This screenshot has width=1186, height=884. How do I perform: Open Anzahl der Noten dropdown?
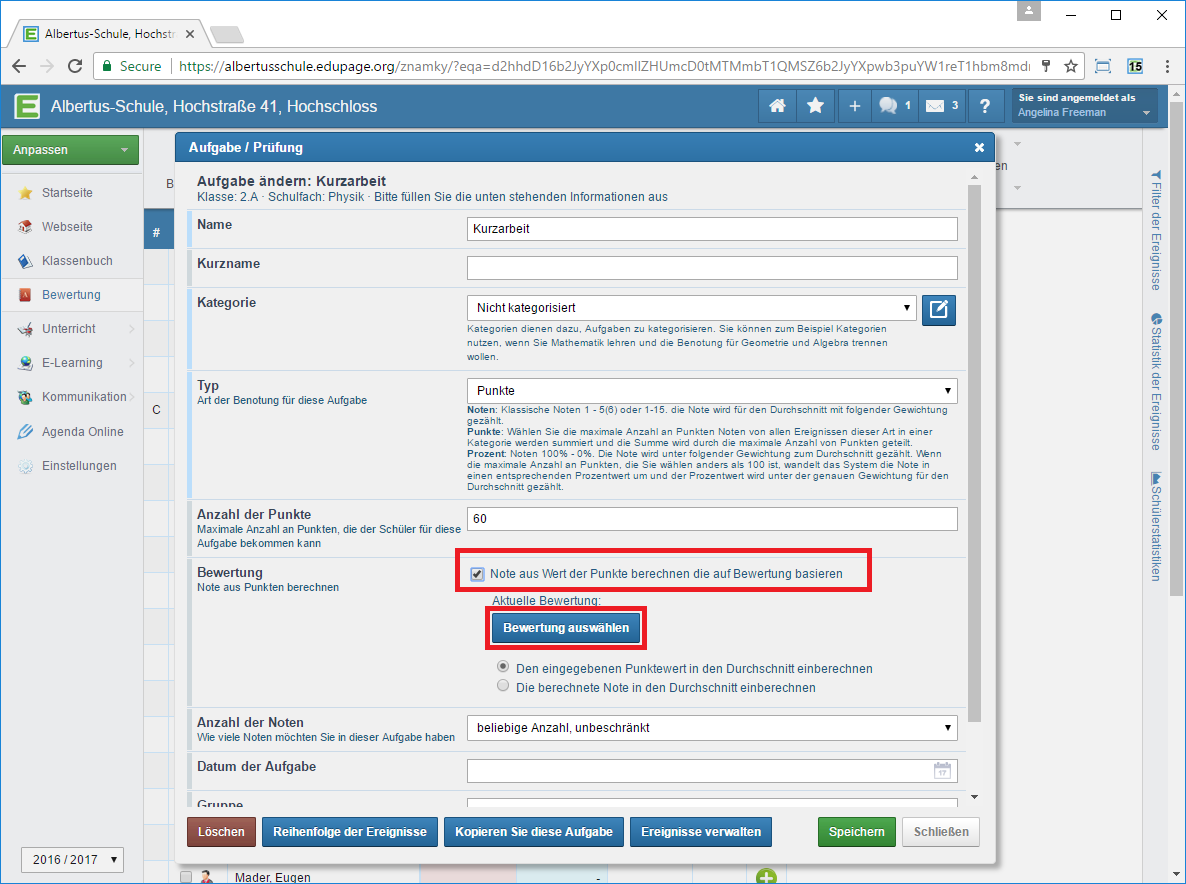[712, 727]
